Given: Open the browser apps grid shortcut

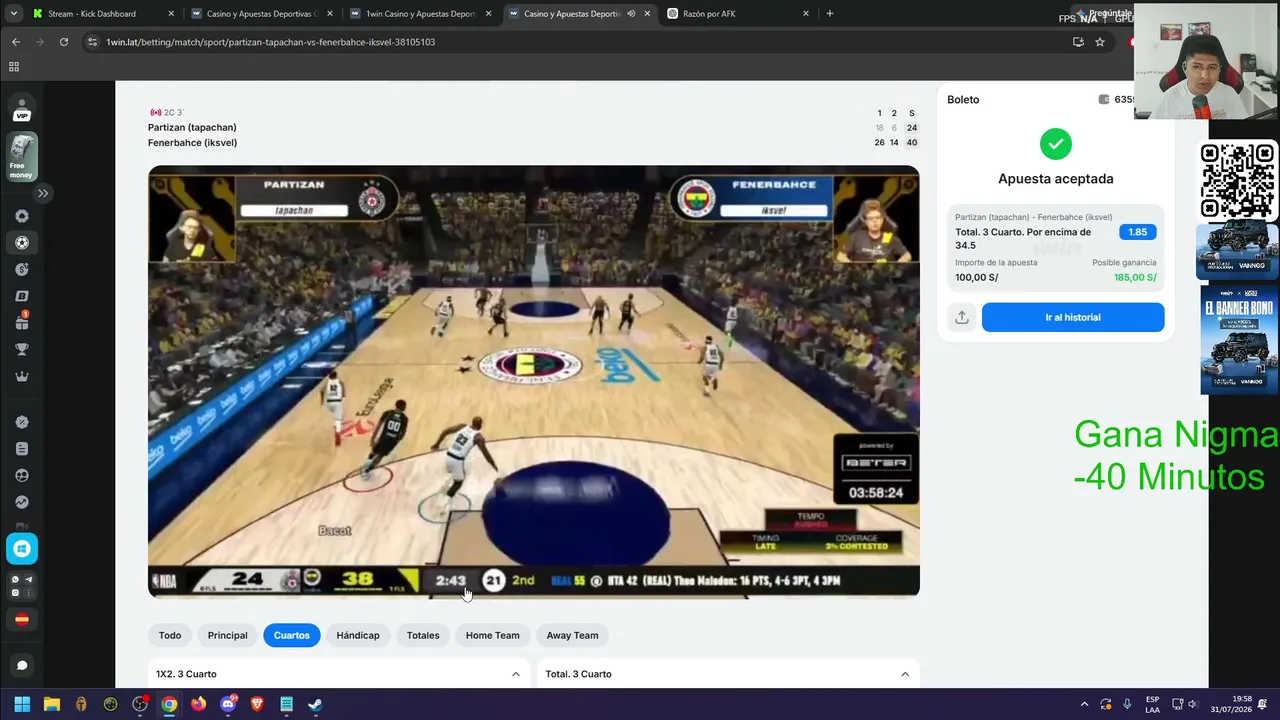Looking at the screenshot, I should pyautogui.click(x=14, y=67).
